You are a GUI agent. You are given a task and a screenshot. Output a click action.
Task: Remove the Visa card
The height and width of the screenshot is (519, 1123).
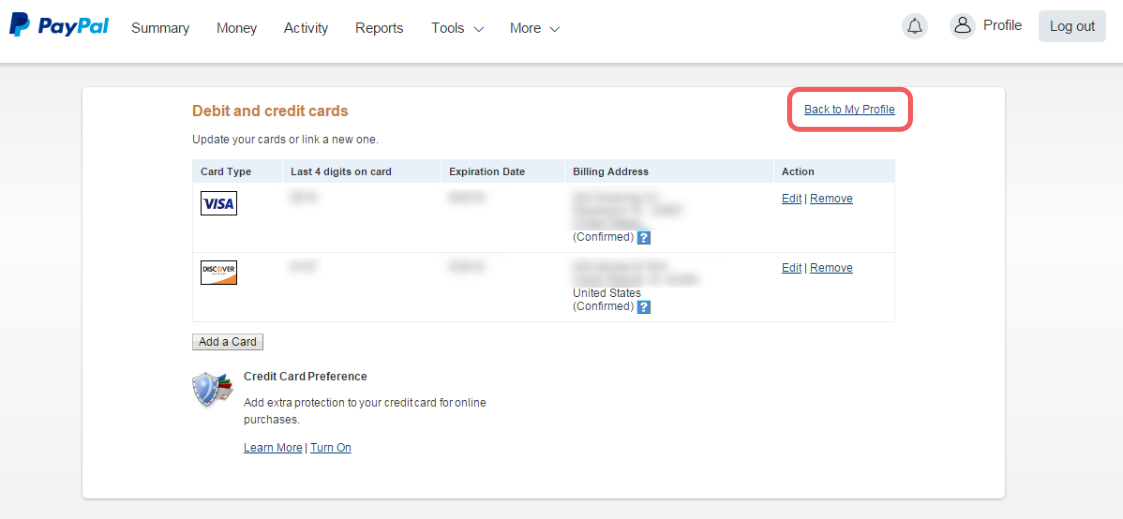click(832, 198)
